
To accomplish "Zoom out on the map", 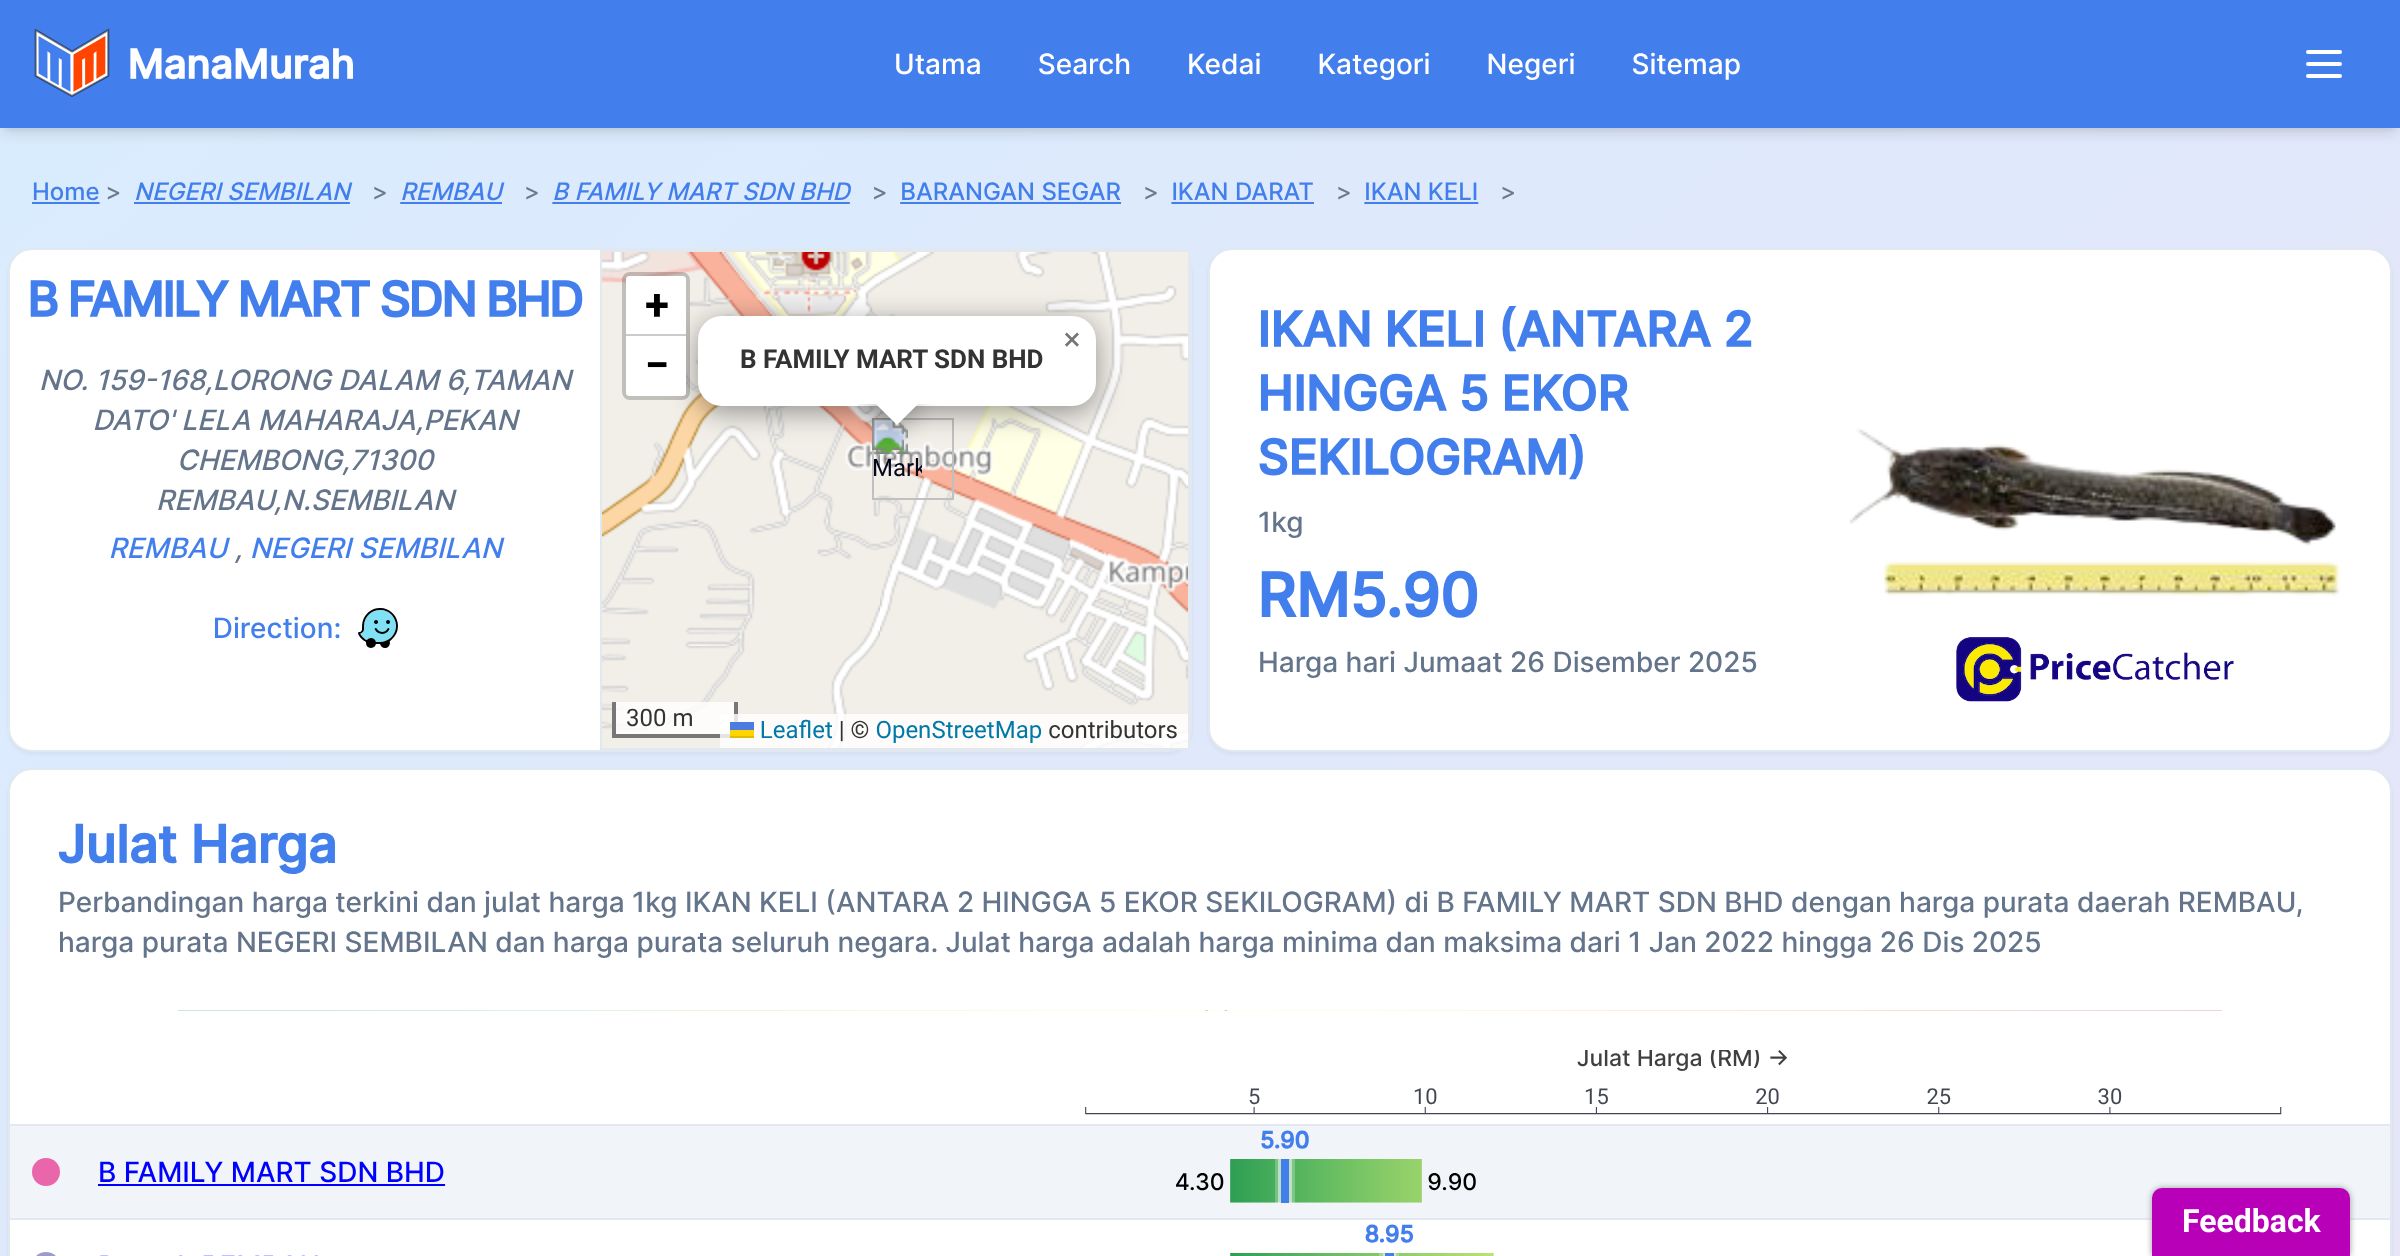I will [656, 365].
